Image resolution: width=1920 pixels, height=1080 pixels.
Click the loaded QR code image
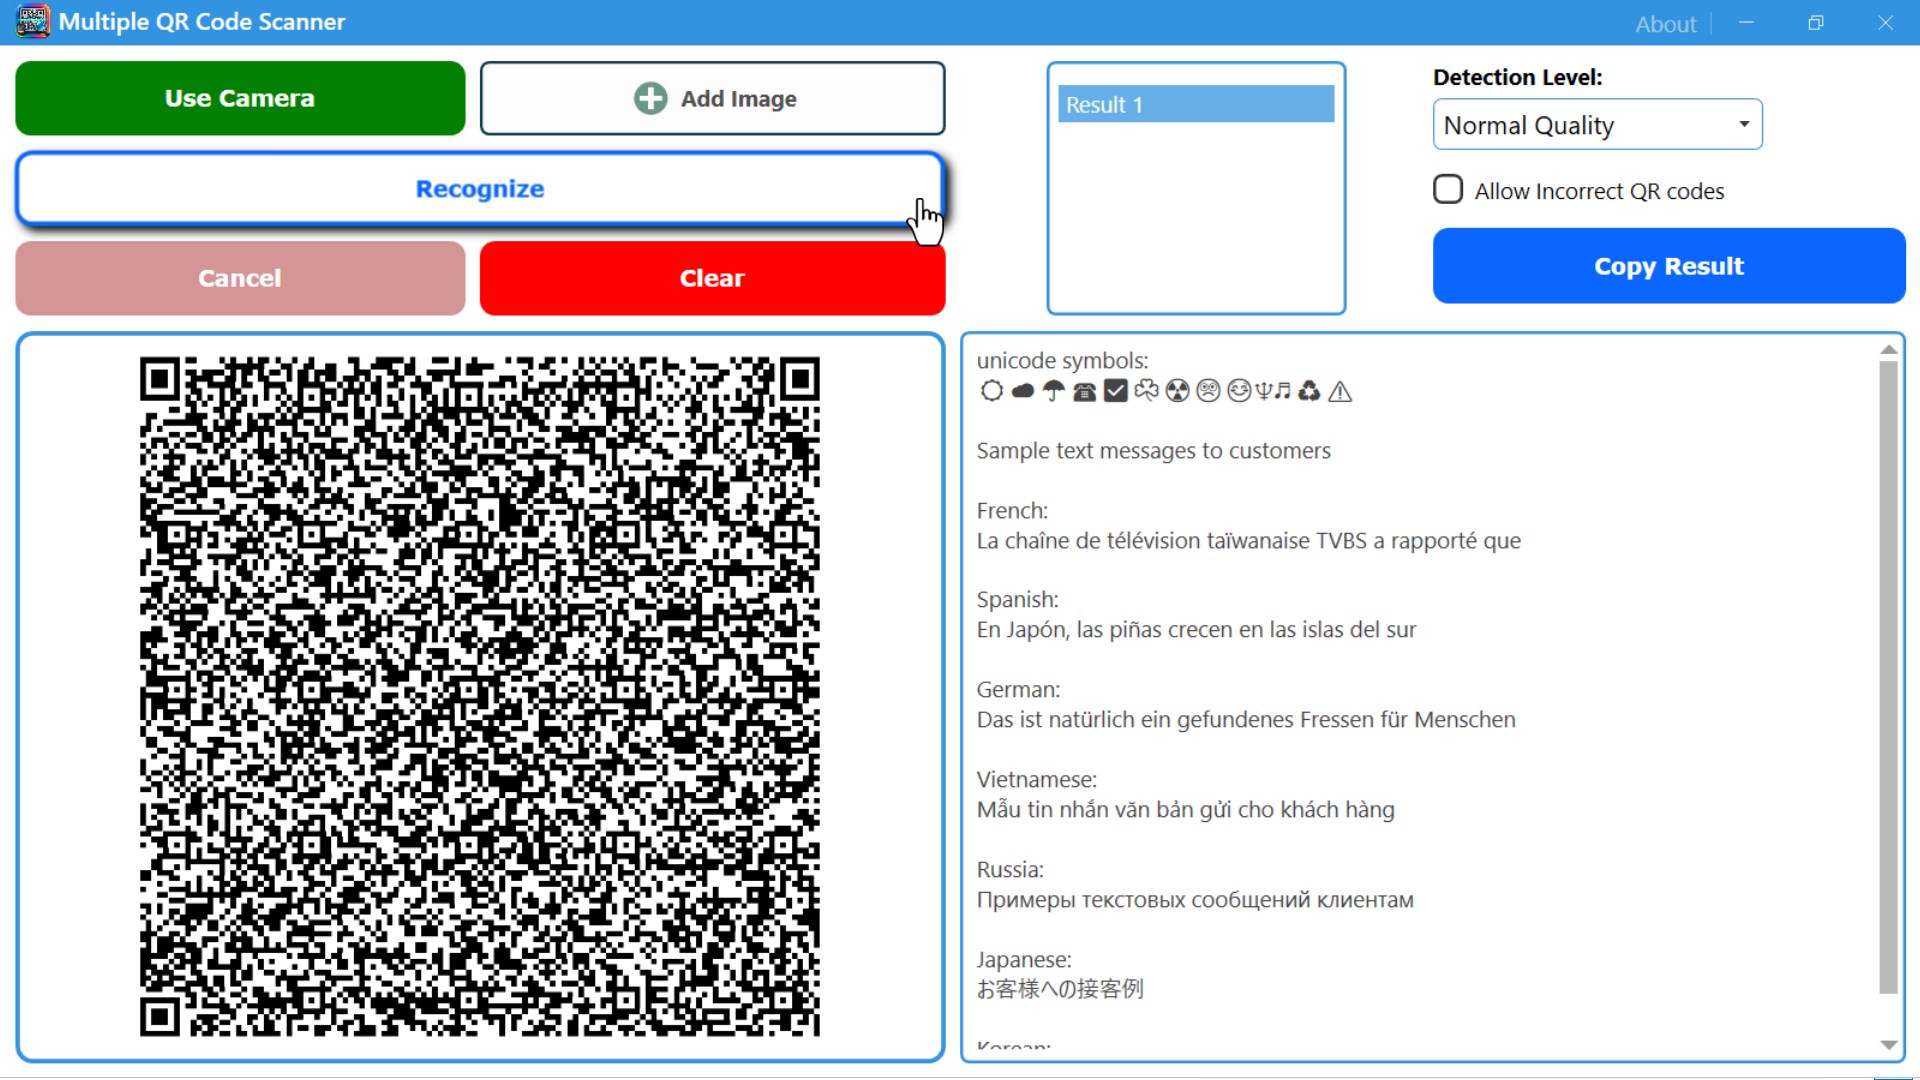point(480,697)
